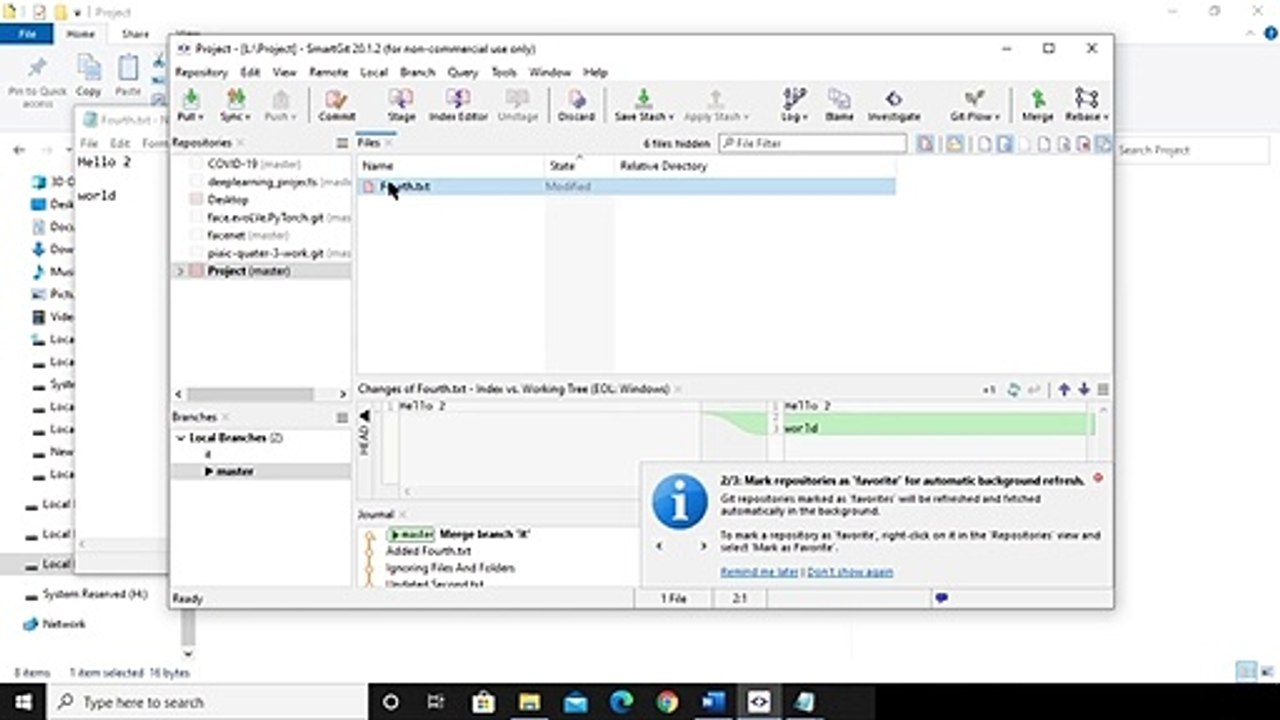Viewport: 1280px width, 720px height.
Task: Open the Log tool
Action: 794,99
